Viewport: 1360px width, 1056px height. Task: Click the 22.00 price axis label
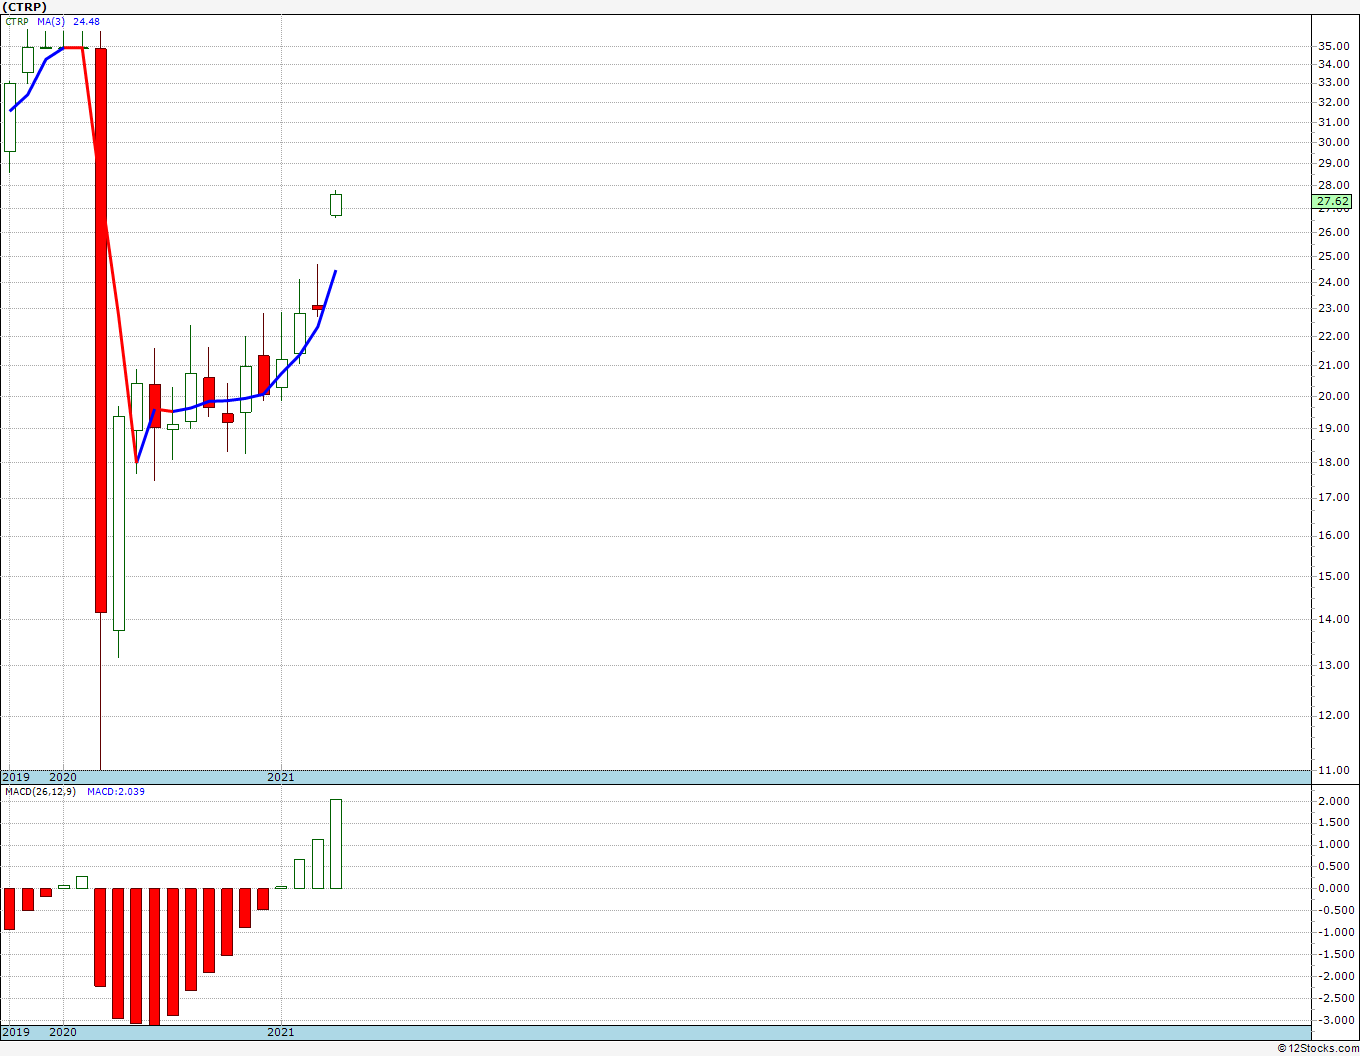[x=1333, y=336]
